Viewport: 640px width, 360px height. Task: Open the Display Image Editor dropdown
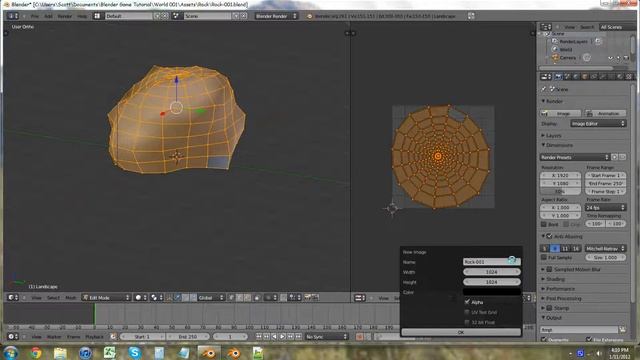click(x=598, y=123)
